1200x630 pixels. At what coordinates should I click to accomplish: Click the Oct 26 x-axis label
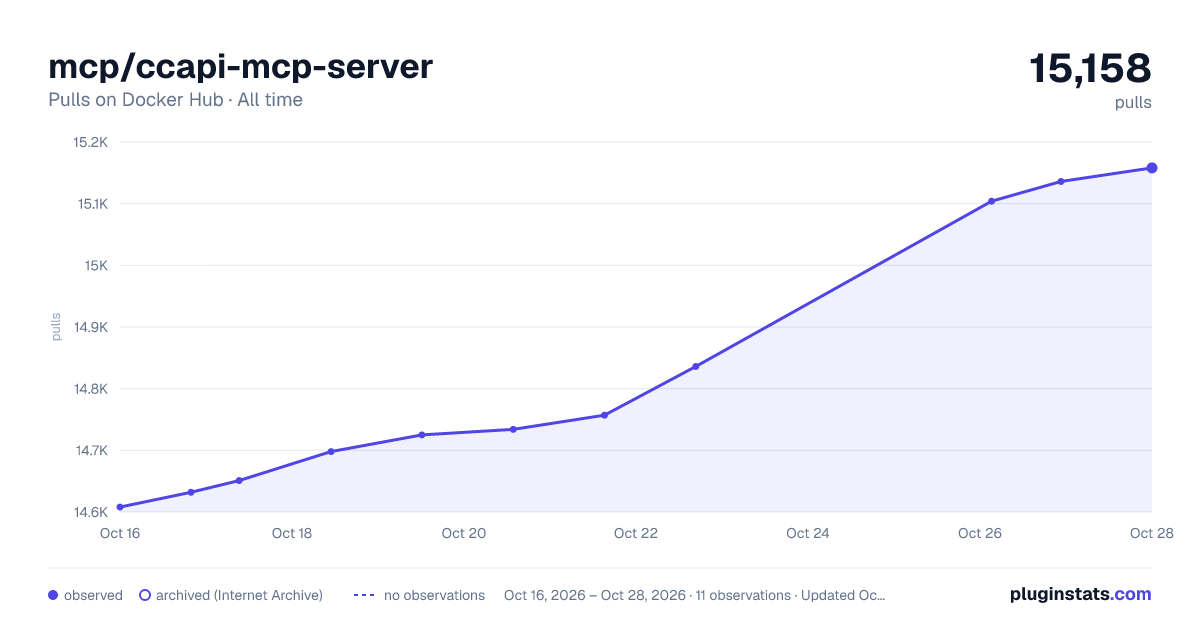pos(980,533)
